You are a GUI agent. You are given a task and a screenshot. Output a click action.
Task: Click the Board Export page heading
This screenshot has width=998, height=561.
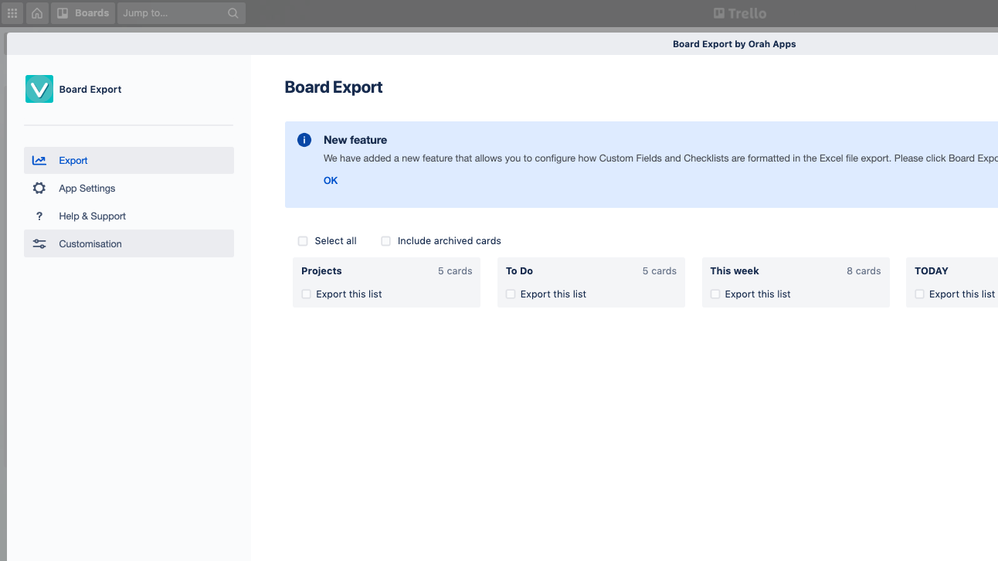point(334,87)
